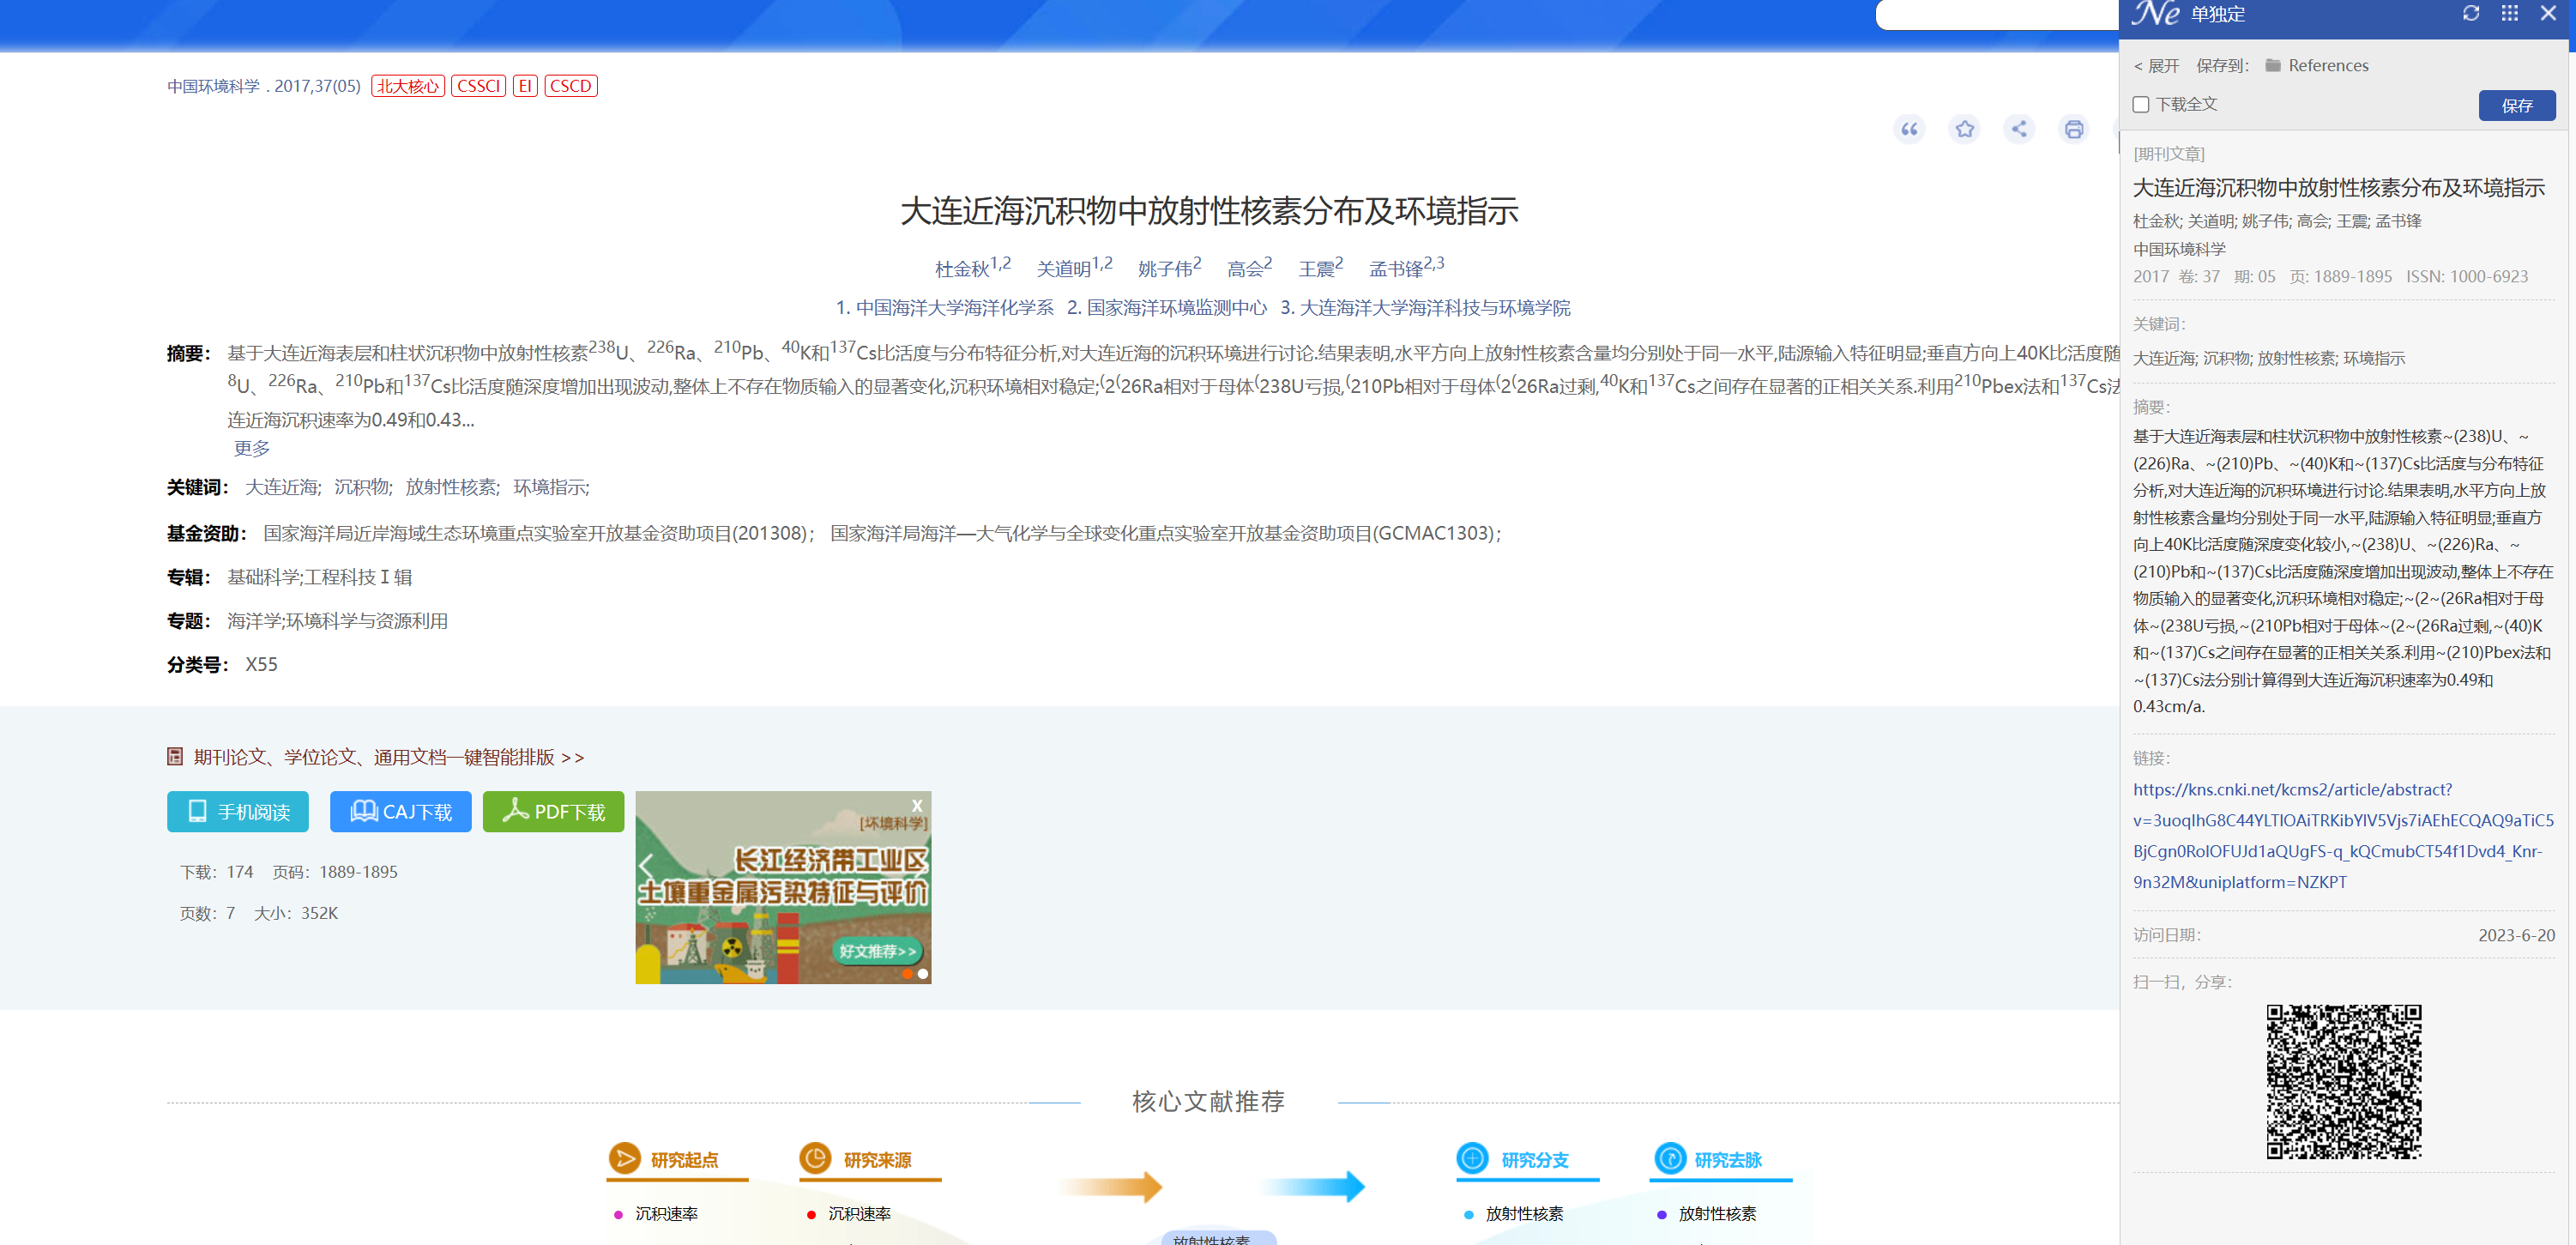
Task: Expand the panel with 展开
Action: pyautogui.click(x=2156, y=66)
